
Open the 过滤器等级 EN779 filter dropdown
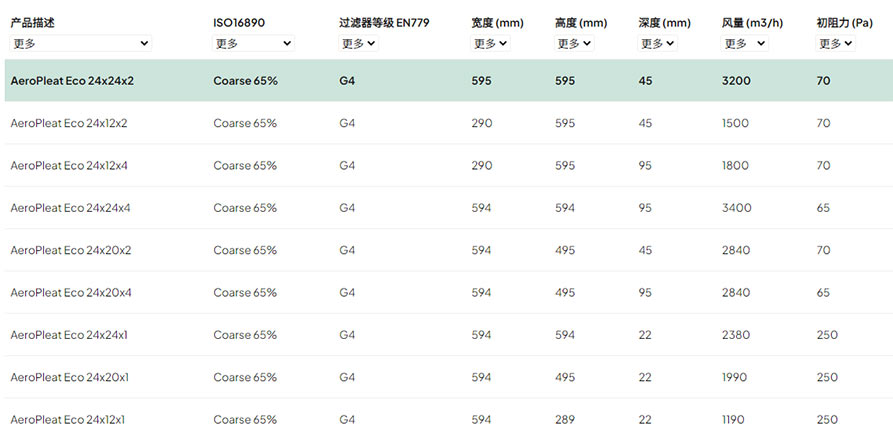[359, 43]
